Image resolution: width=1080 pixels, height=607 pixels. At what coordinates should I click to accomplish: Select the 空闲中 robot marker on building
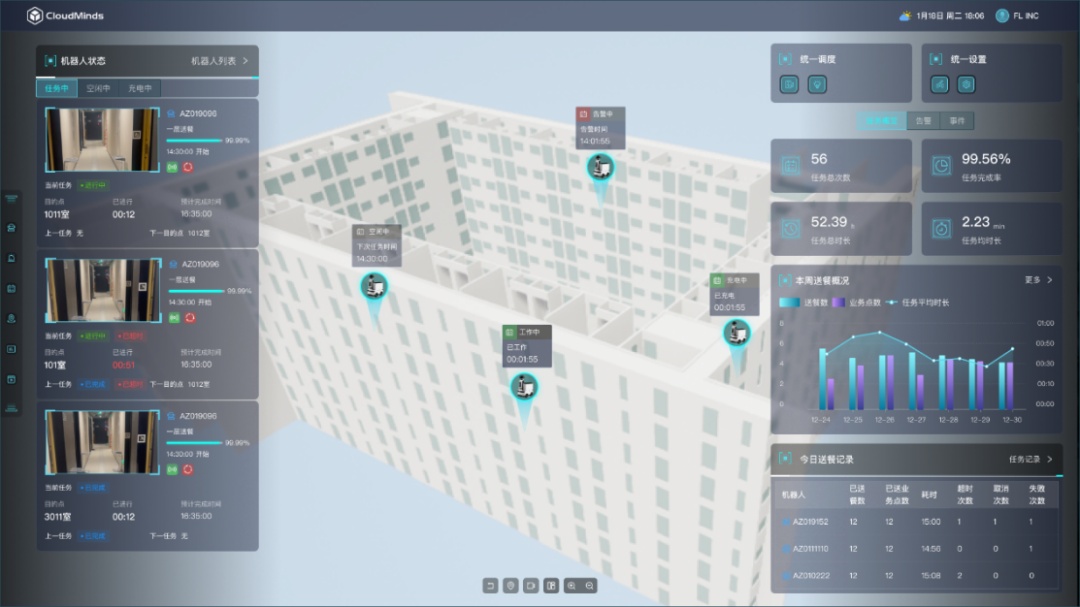pos(374,286)
